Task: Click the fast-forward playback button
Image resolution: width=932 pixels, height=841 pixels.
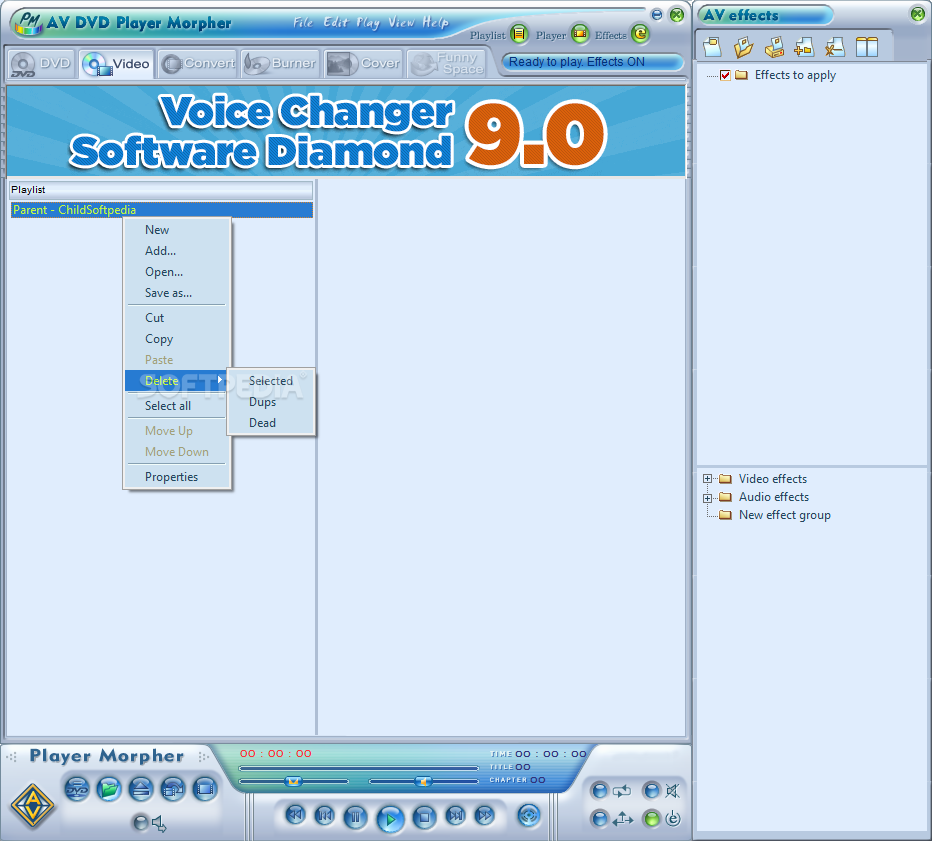Action: (485, 814)
